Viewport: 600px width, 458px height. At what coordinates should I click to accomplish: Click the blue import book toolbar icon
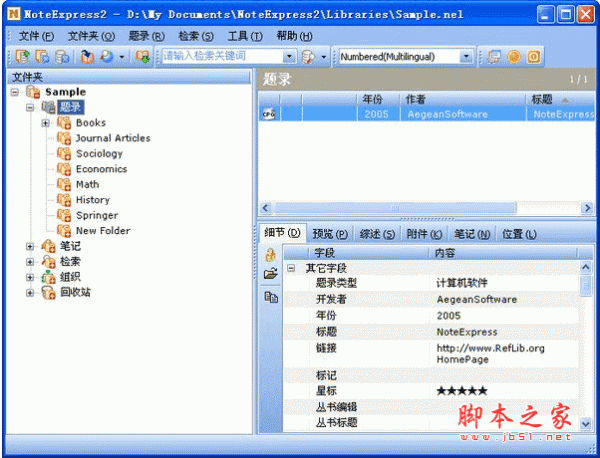(x=87, y=57)
